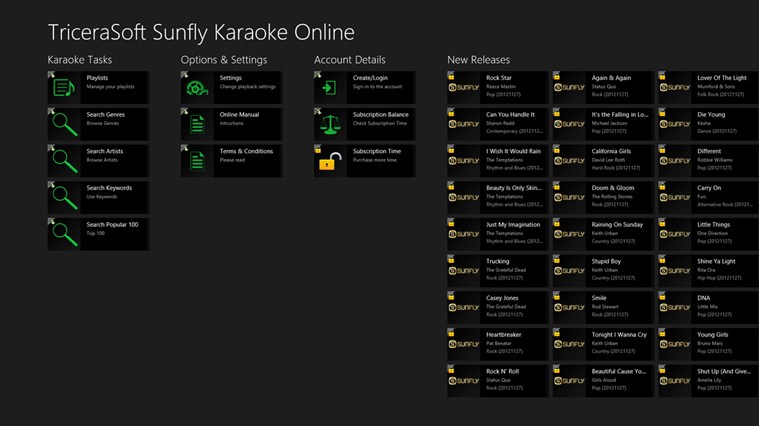
Task: Click the Search Keywords magnifier icon
Action: [x=65, y=198]
